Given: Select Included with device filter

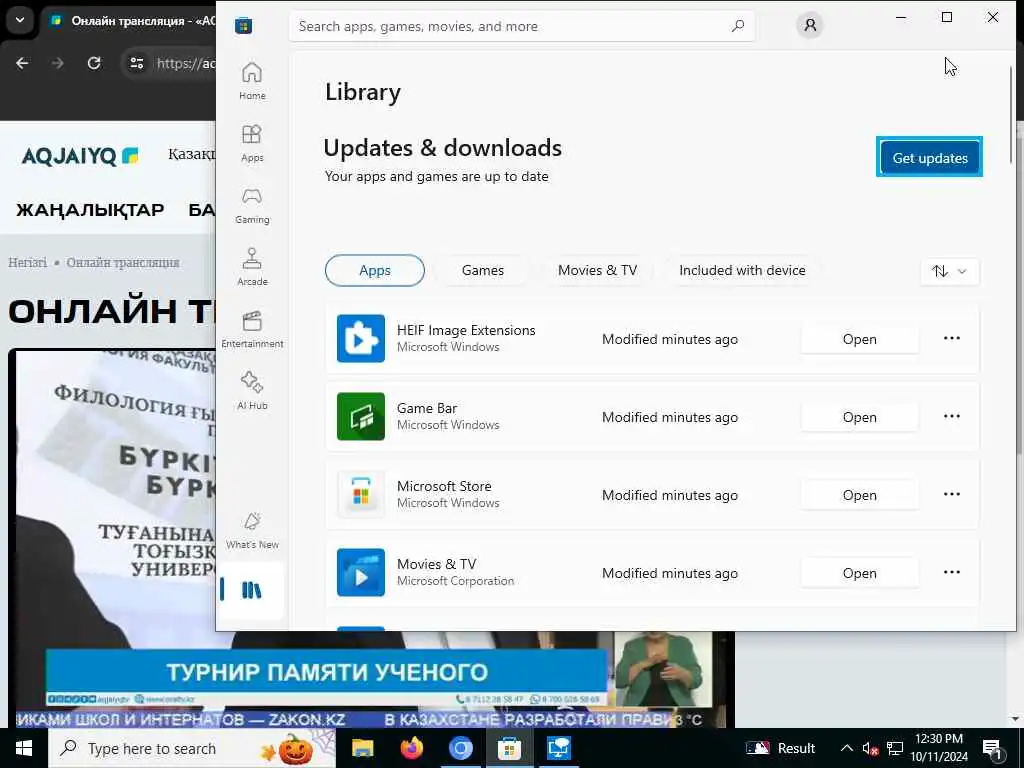Looking at the screenshot, I should [742, 270].
